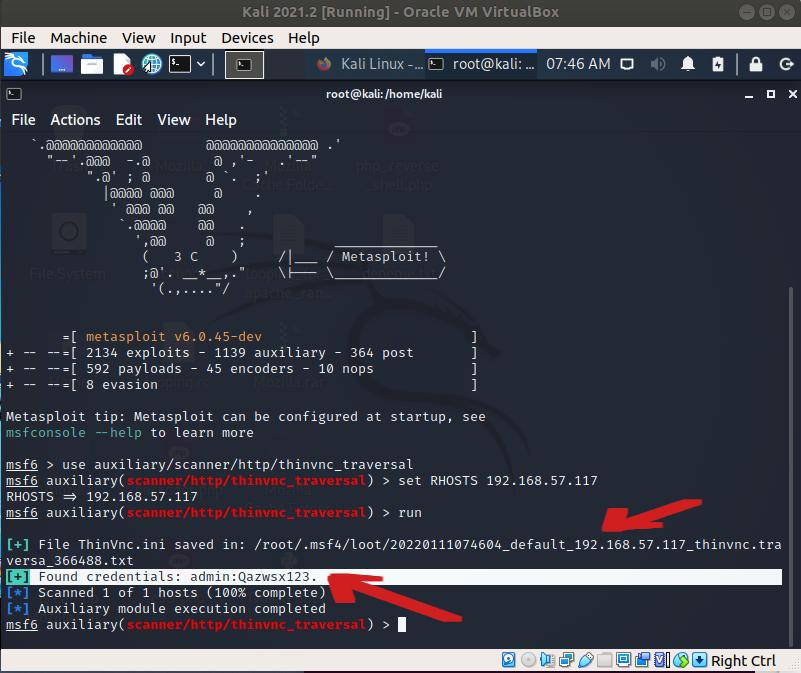Click the log out icon in Kali panel

tap(786, 64)
